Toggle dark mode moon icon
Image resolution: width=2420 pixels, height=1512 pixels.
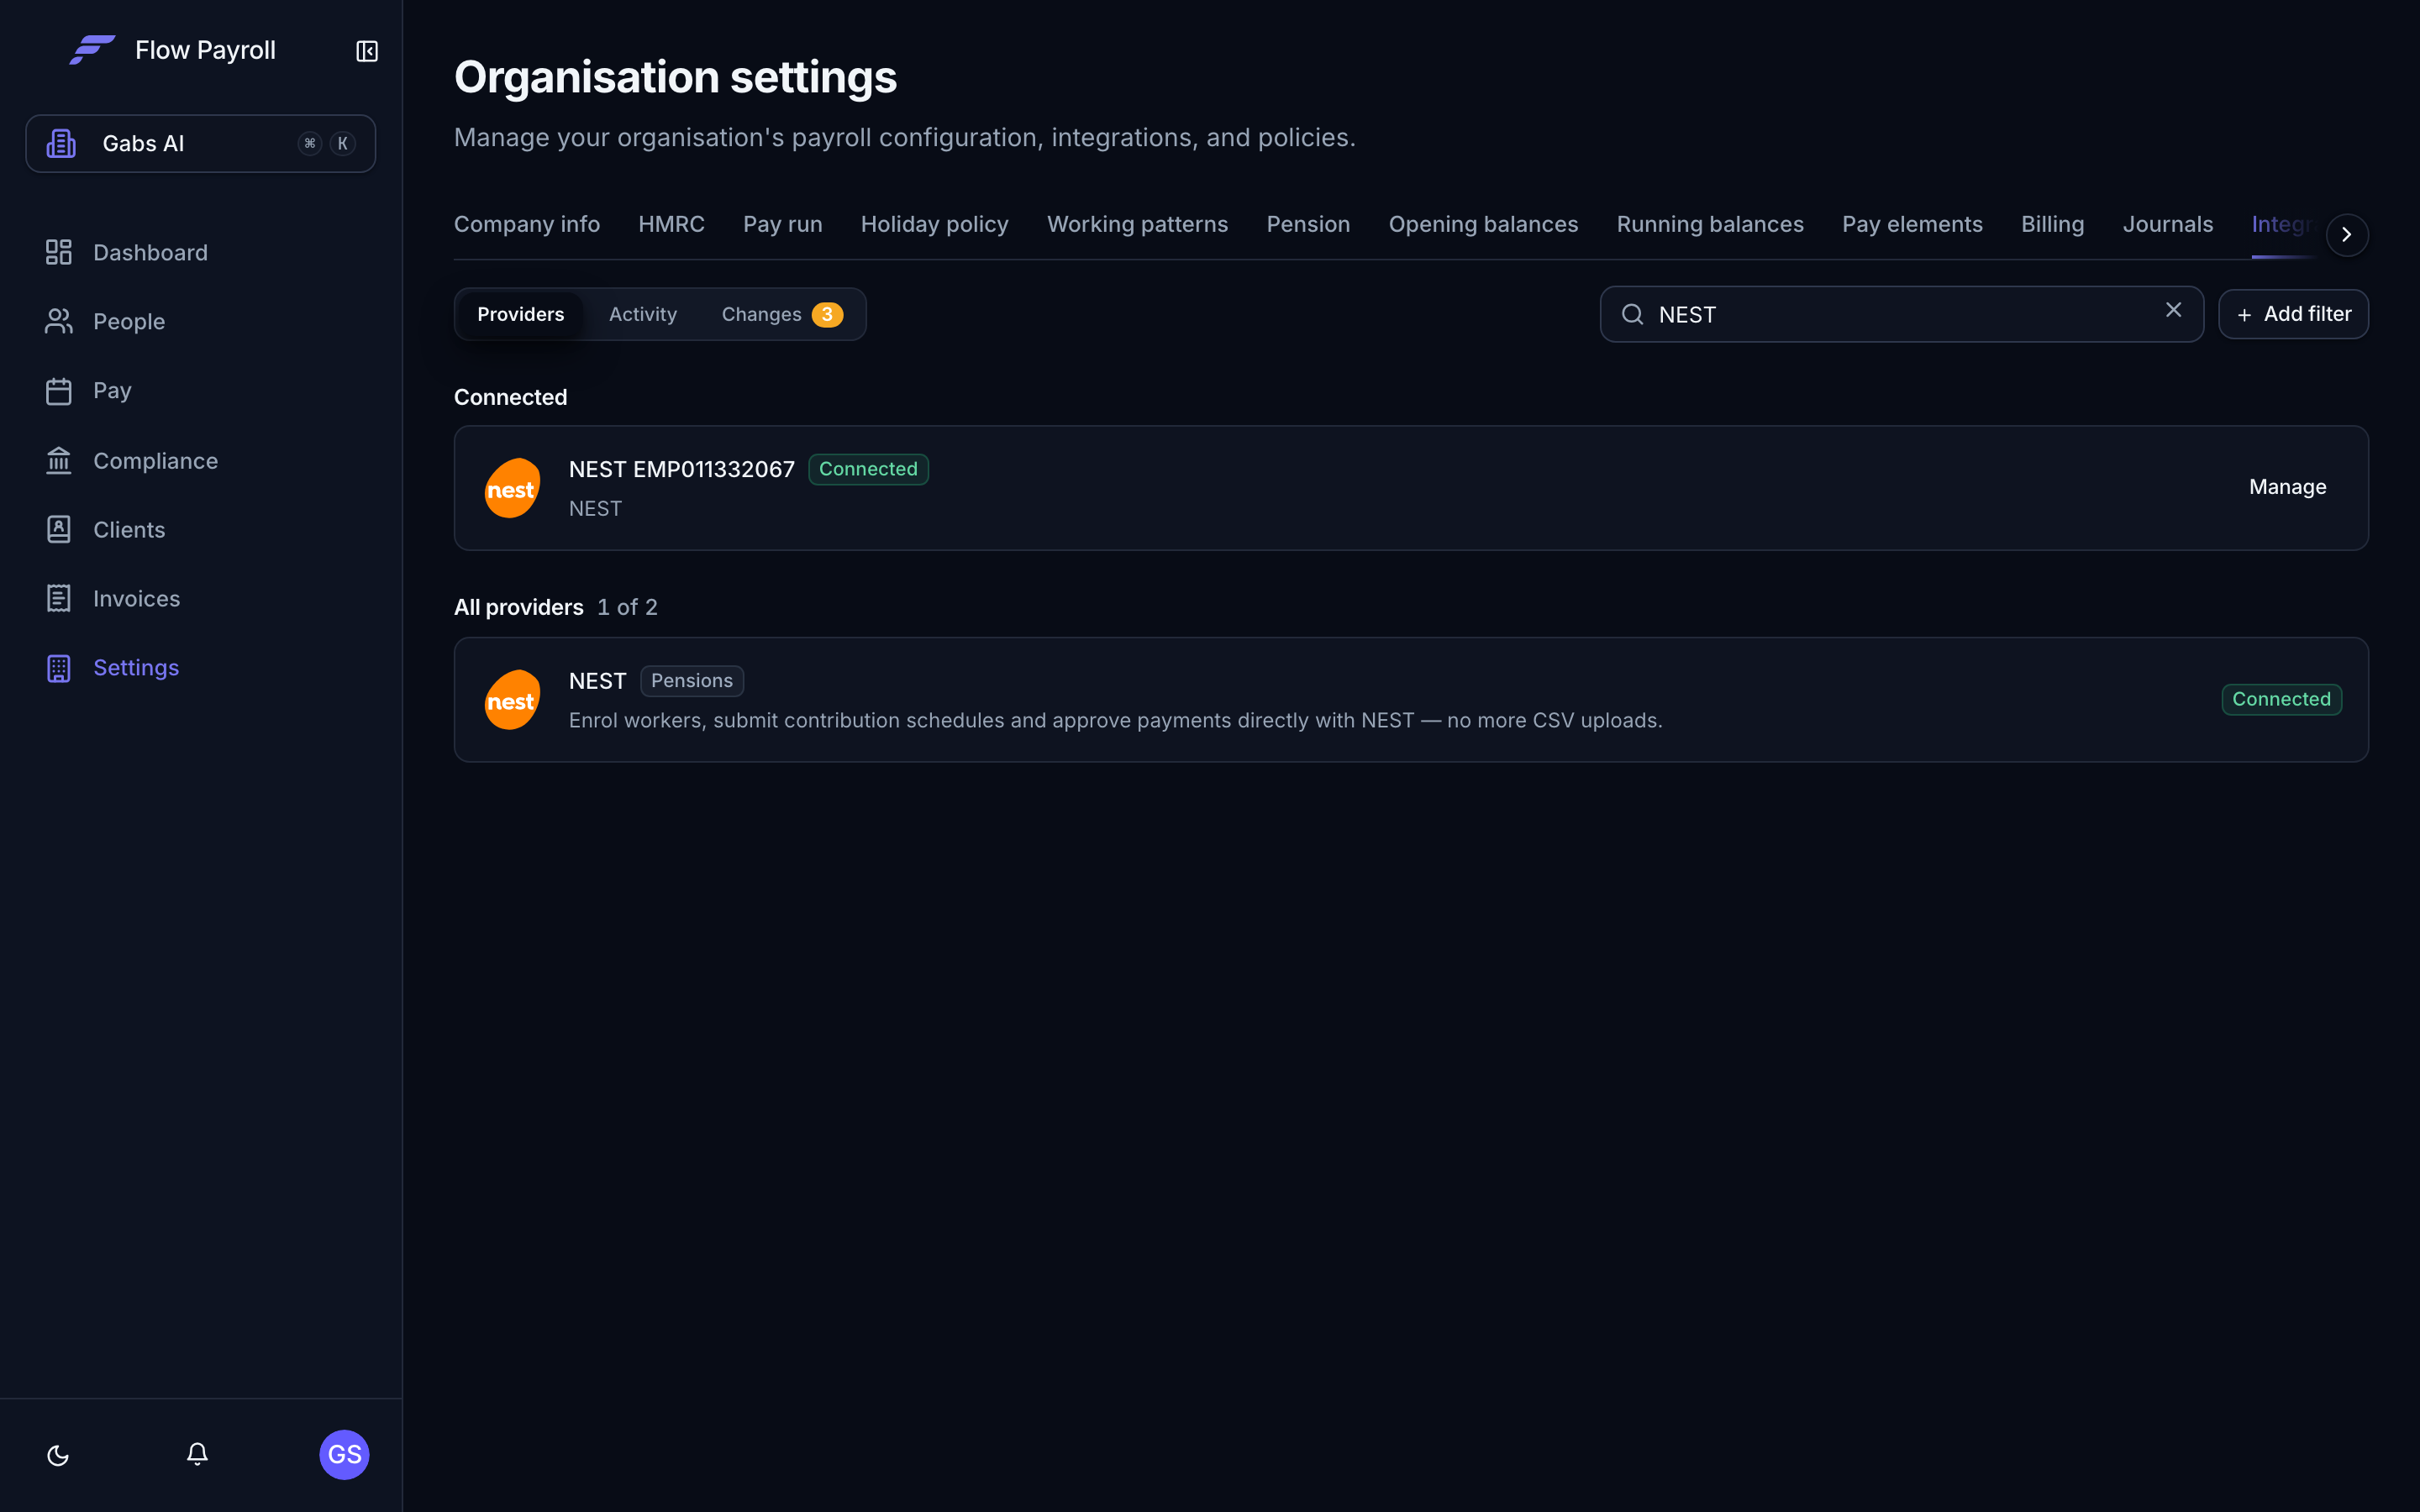(x=58, y=1455)
